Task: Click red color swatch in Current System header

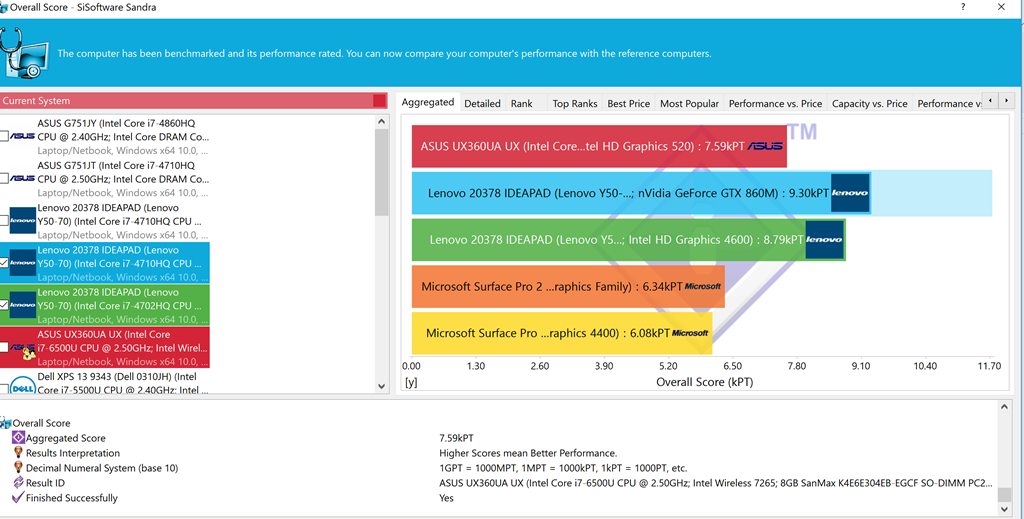Action: tap(379, 100)
